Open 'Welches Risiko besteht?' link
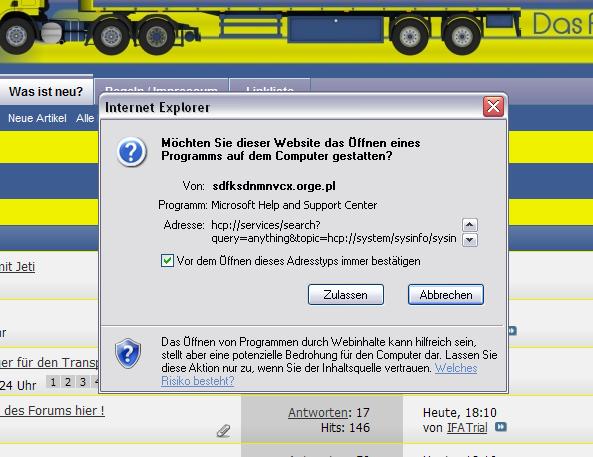The image size is (593, 457). [319, 374]
